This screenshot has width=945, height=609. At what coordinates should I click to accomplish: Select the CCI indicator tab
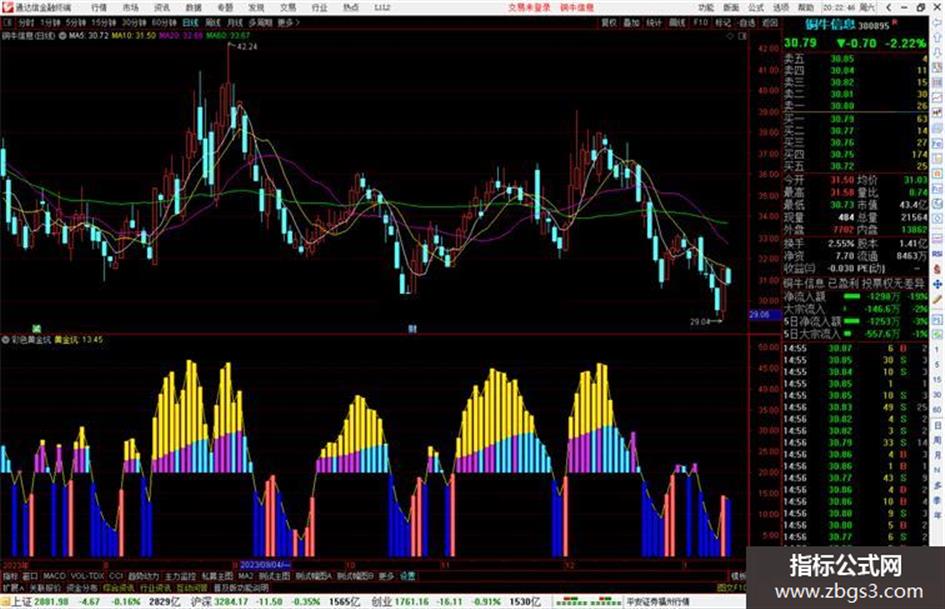pos(116,576)
